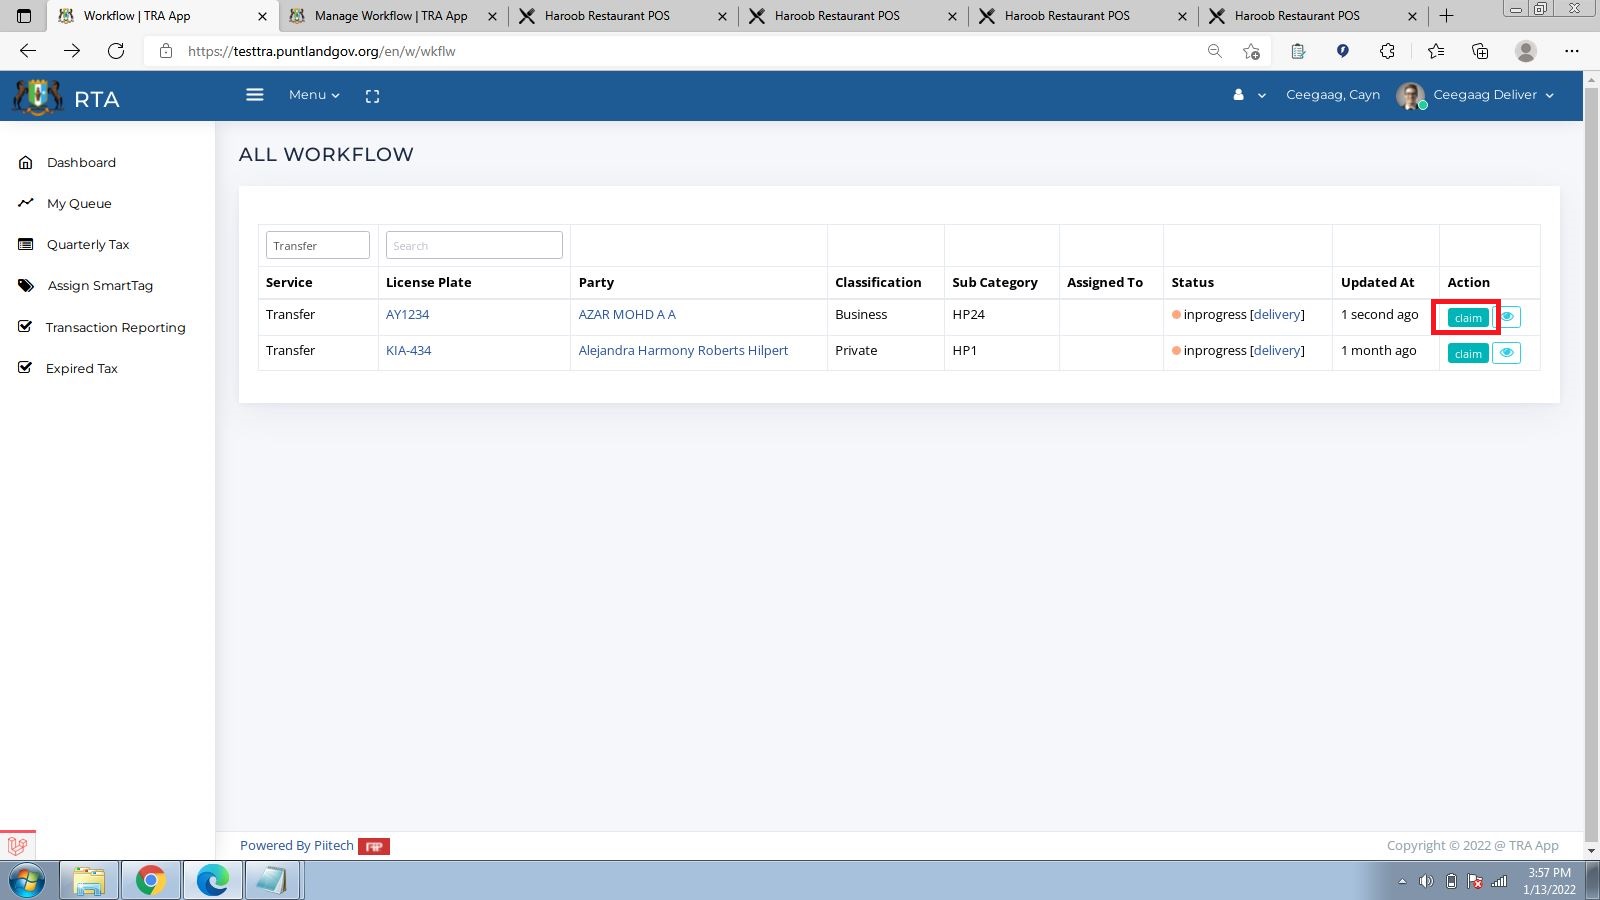Viewport: 1600px width, 900px height.
Task: Click the Transaction Reporting checkmark icon
Action: click(x=25, y=326)
